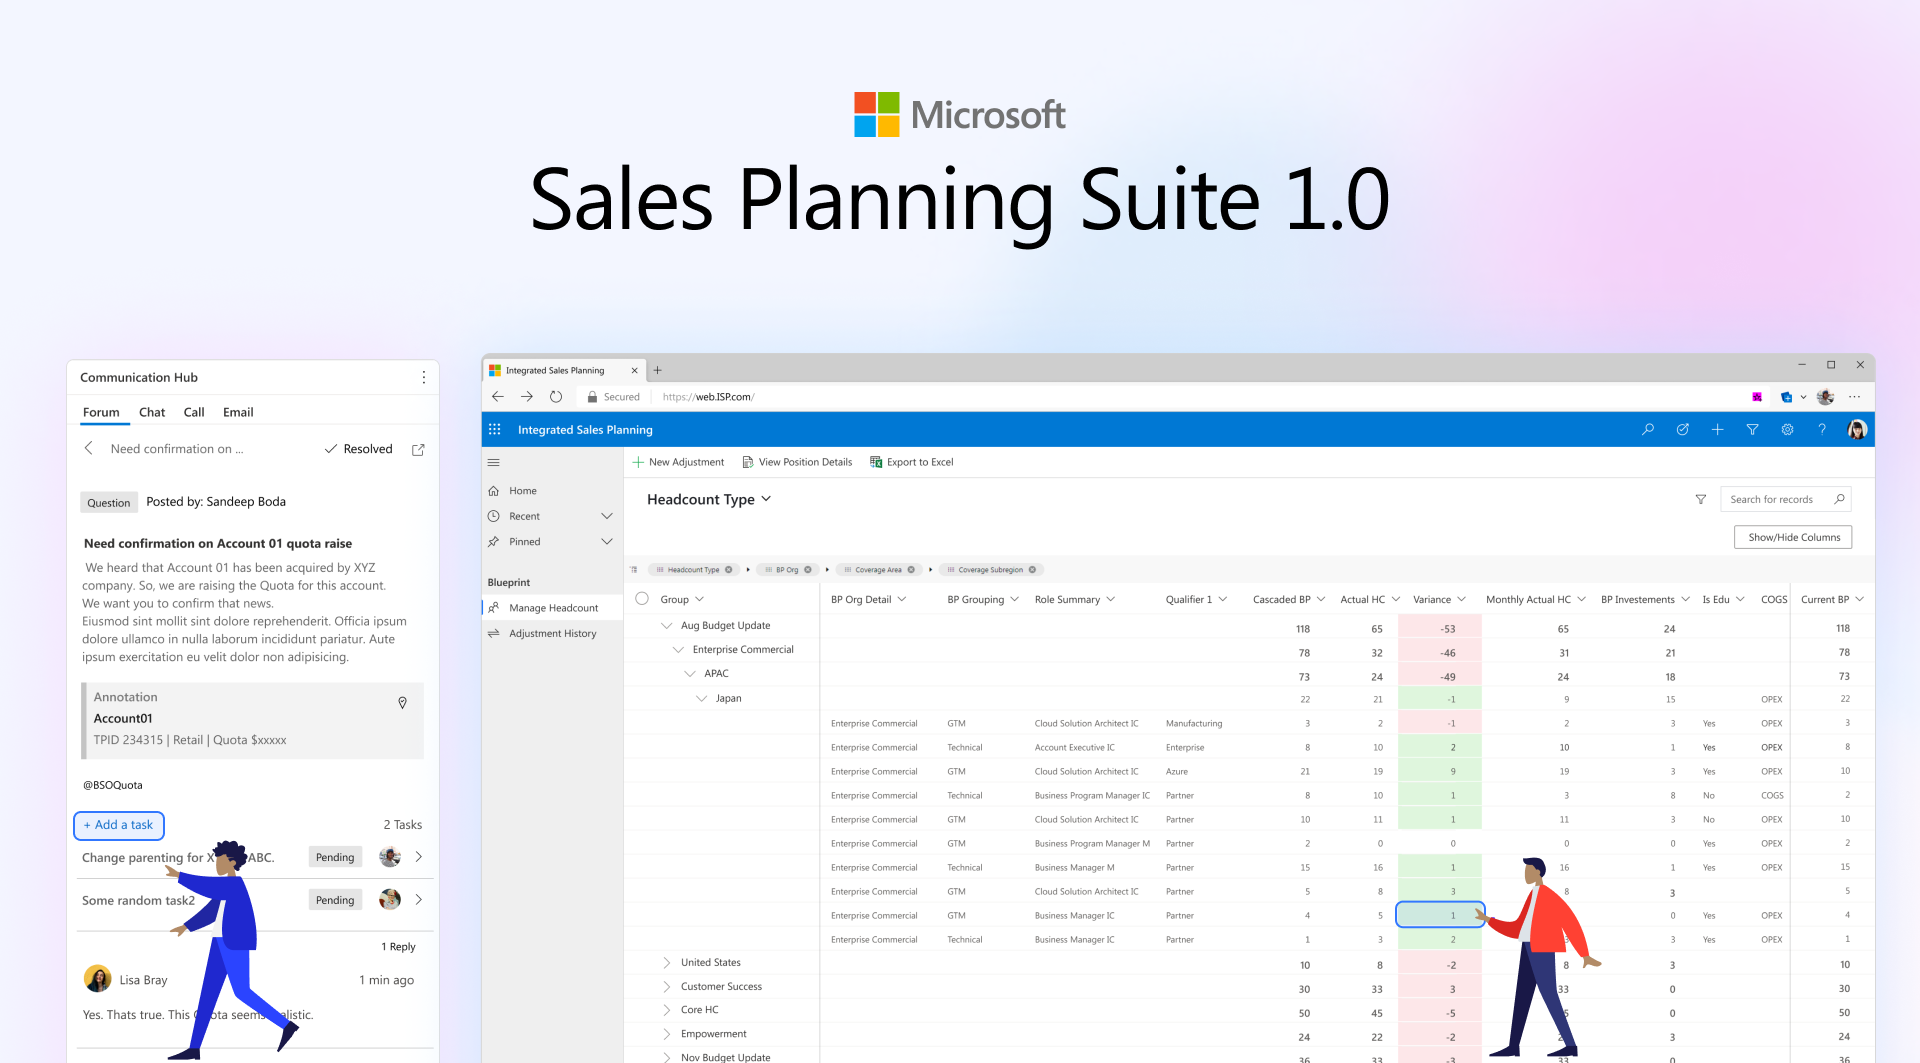Open user profile avatar in header
This screenshot has height=1063, width=1920.
tap(1857, 429)
